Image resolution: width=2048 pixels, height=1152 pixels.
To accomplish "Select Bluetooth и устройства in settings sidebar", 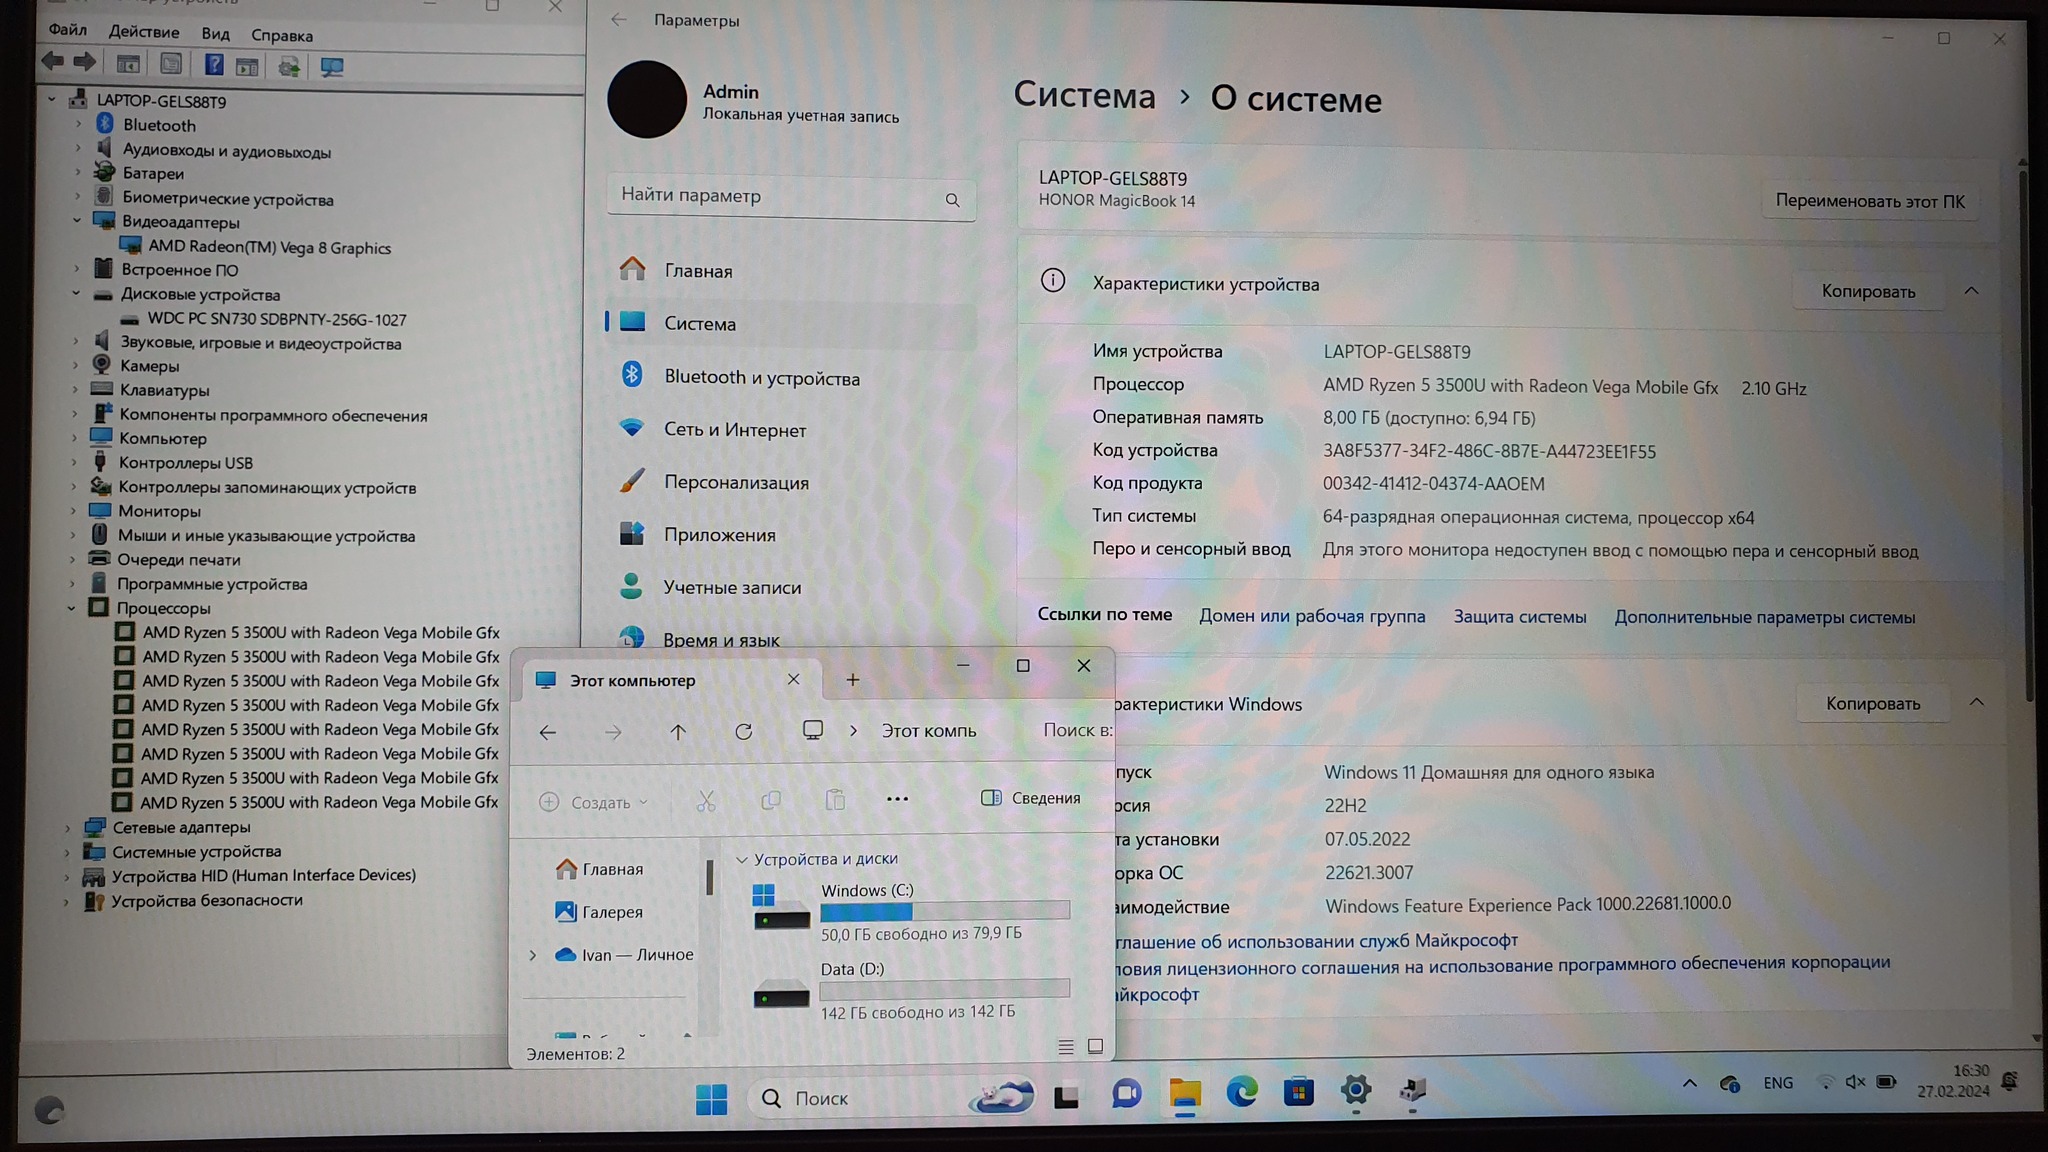I will click(x=761, y=378).
